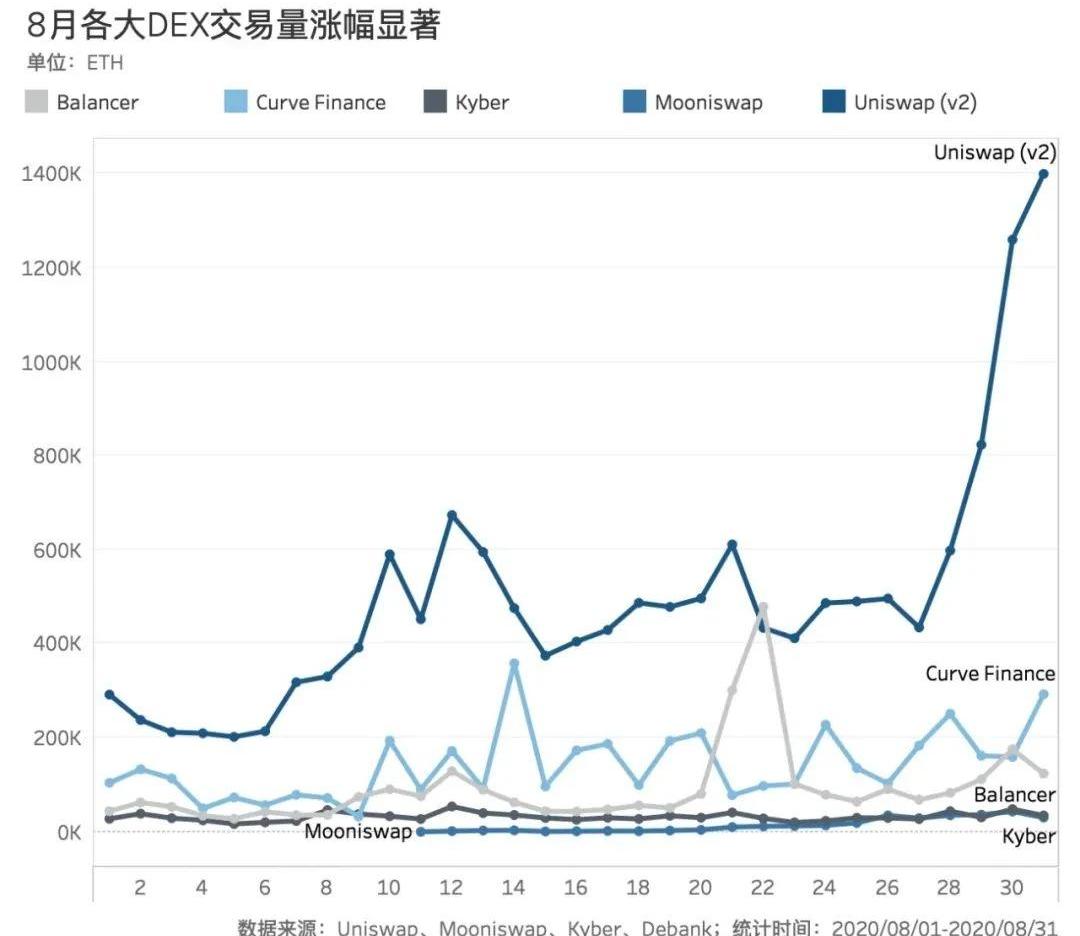Click the data source footnote text

tap(646, 927)
